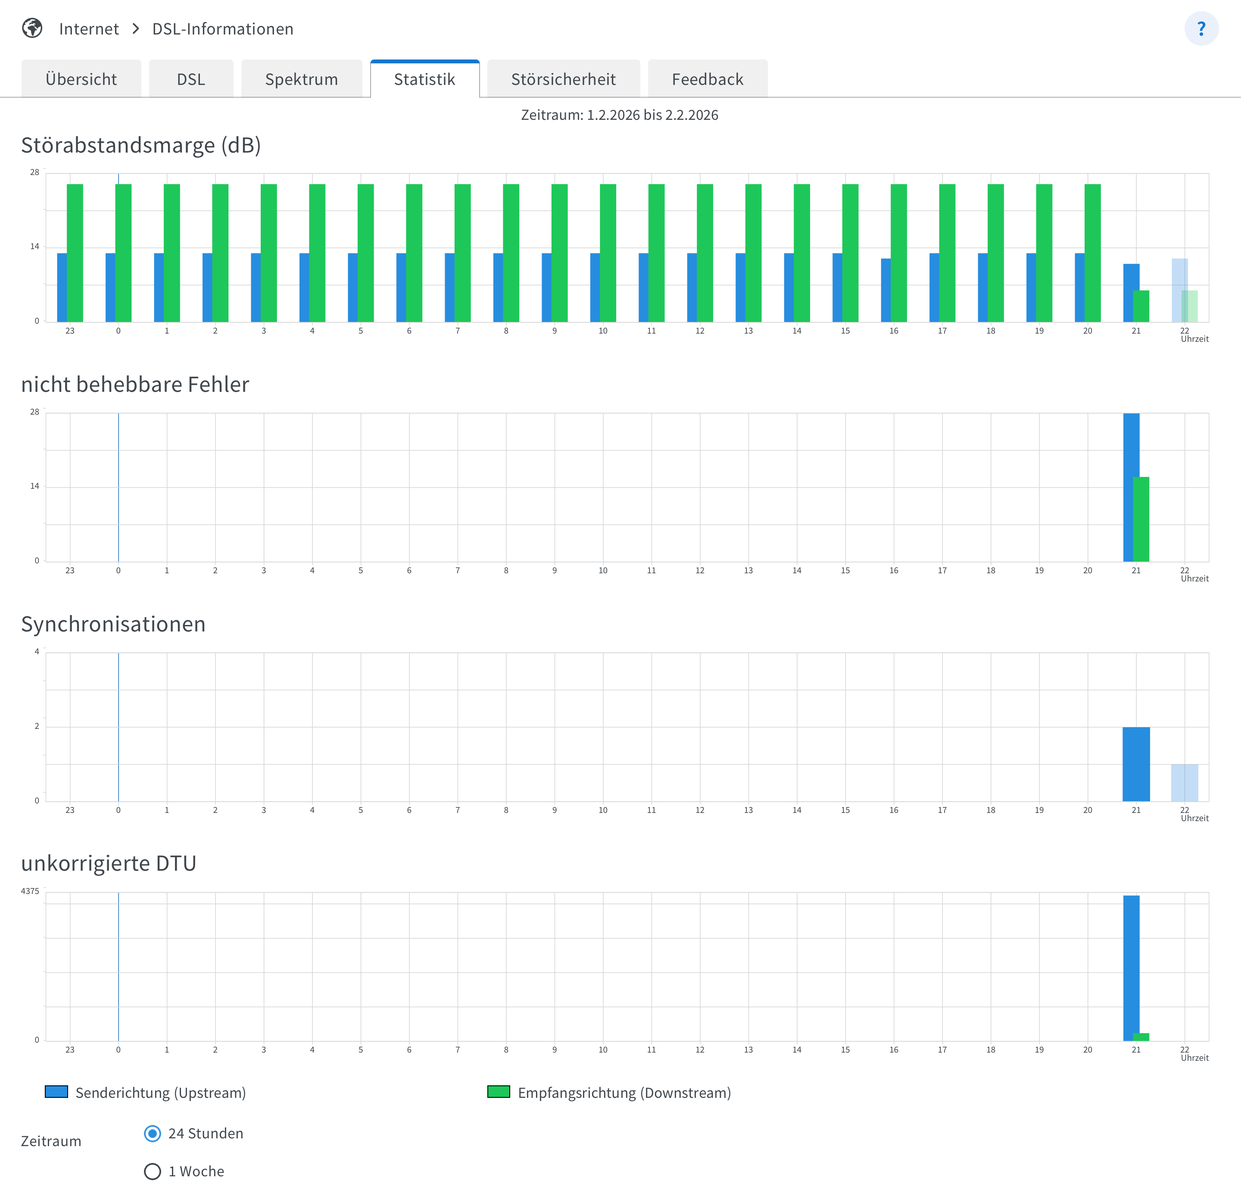Select the 1 Woche radio button
This screenshot has width=1241, height=1200.
153,1171
